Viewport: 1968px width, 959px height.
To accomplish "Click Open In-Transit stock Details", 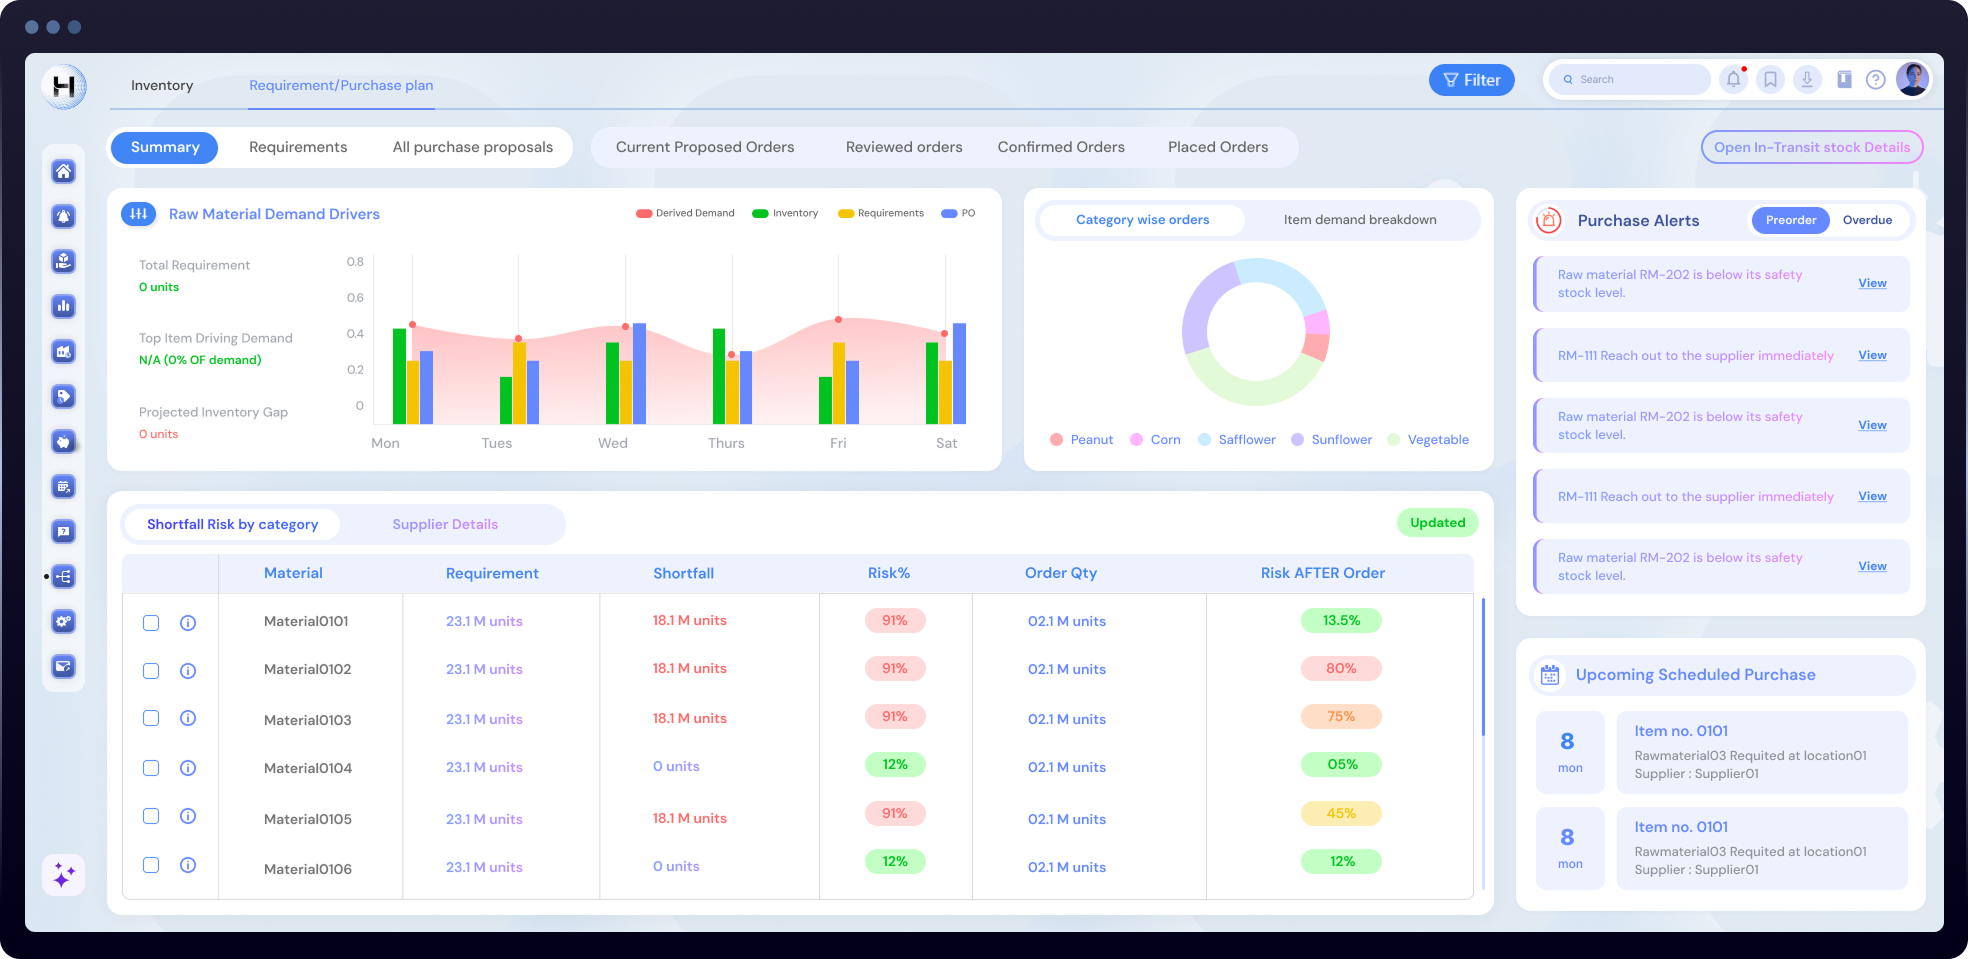I will point(1811,147).
